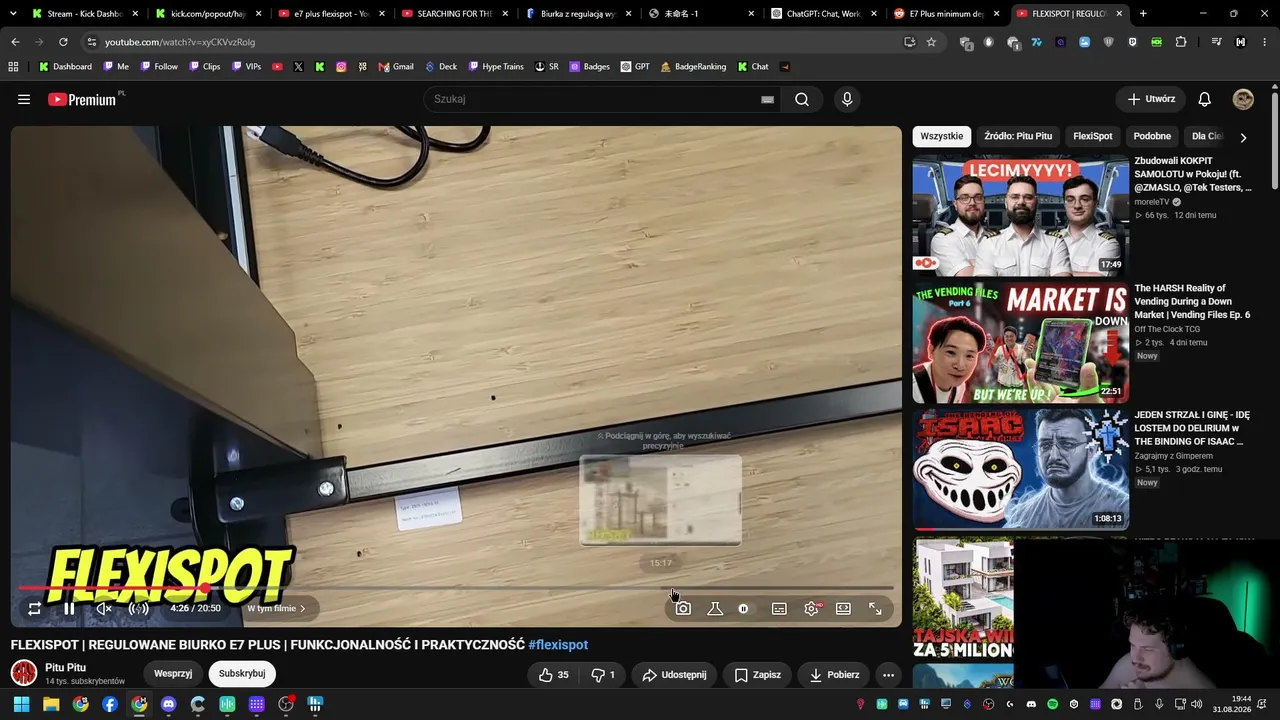Open the extensions puzzle icon

[x=1181, y=42]
